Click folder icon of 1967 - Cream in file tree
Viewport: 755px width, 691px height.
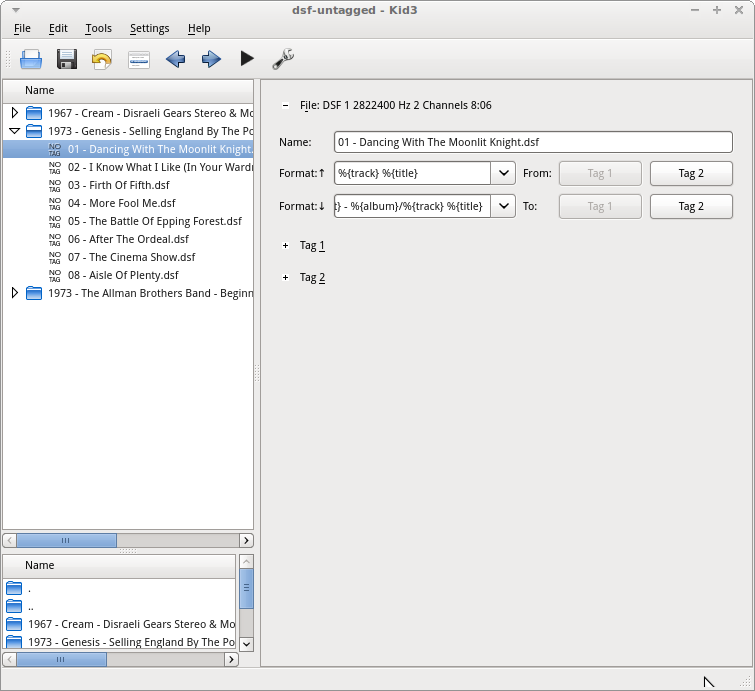(34, 113)
